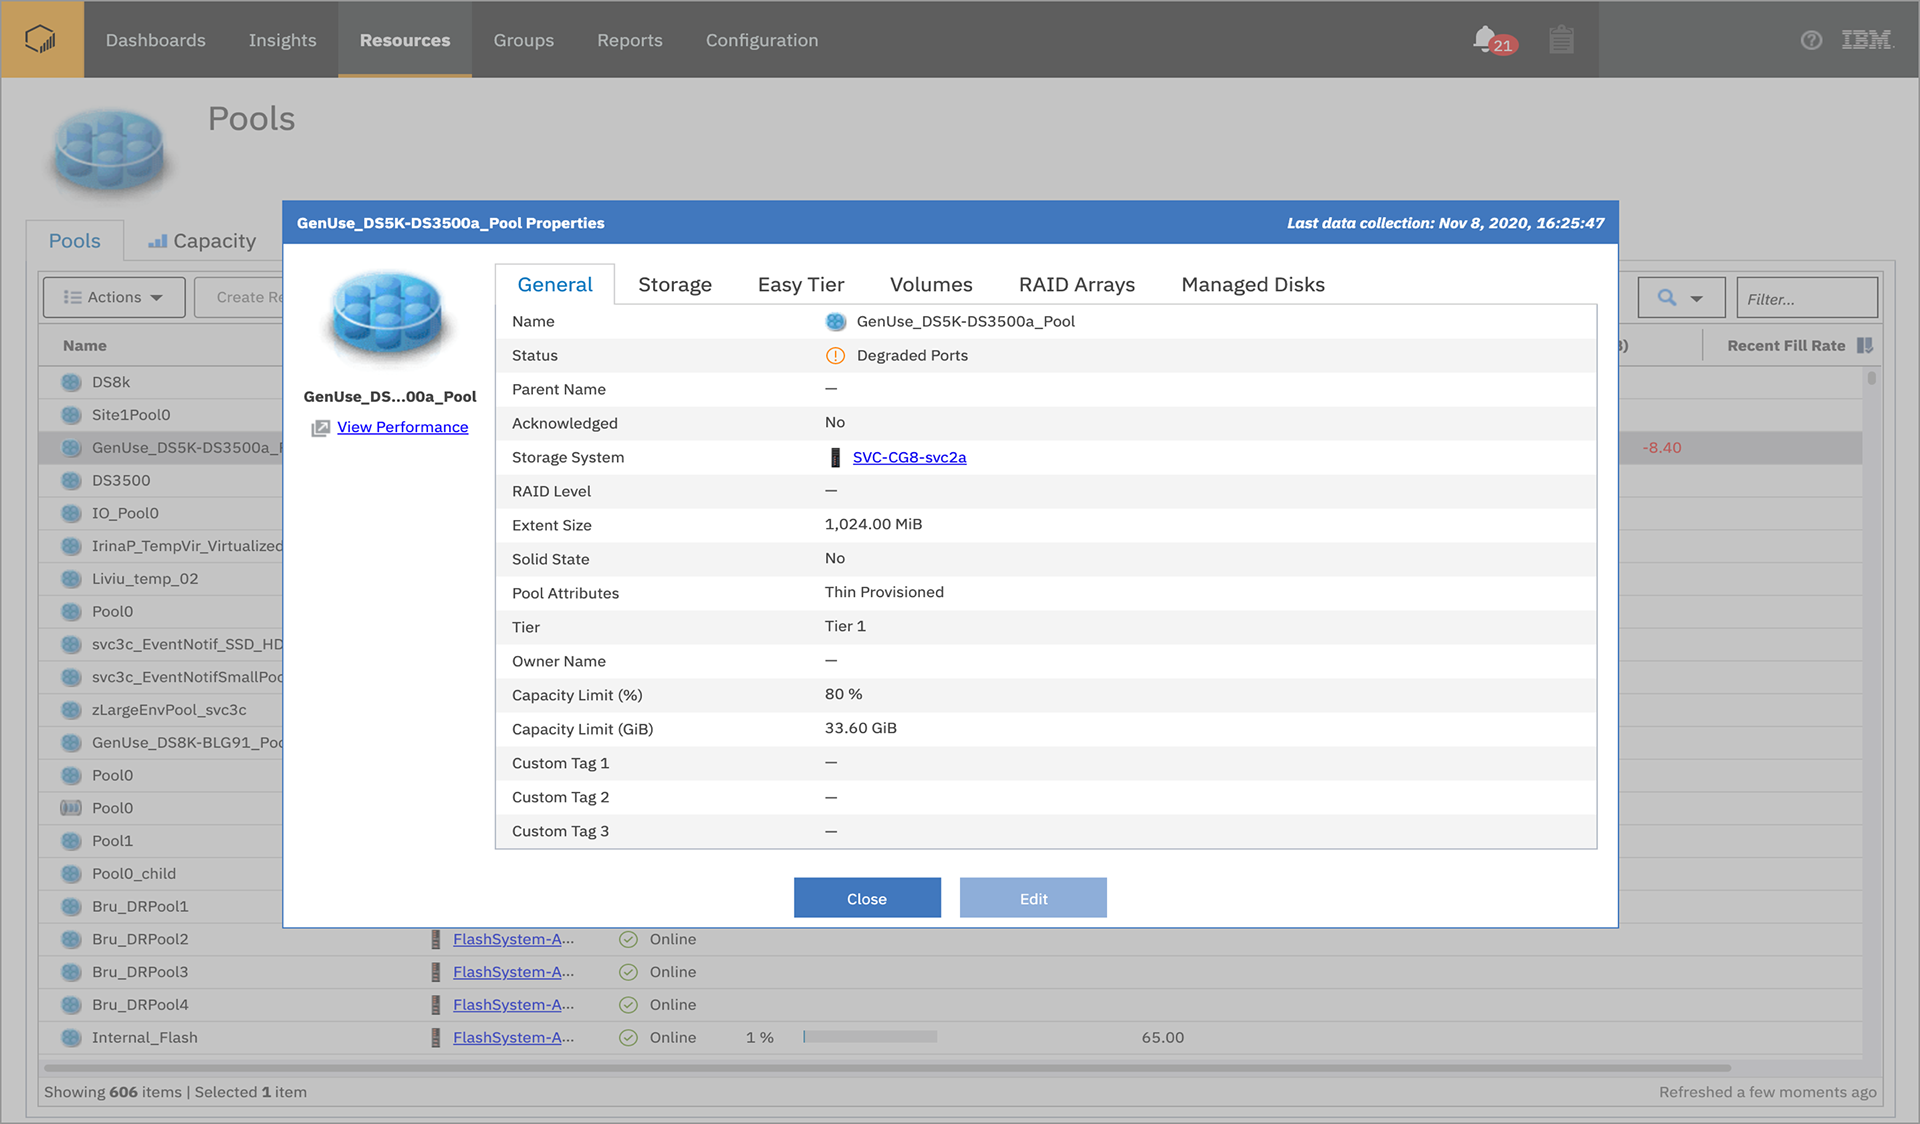Click the Capacity tab's chart icon
1920x1124 pixels.
[x=157, y=241]
